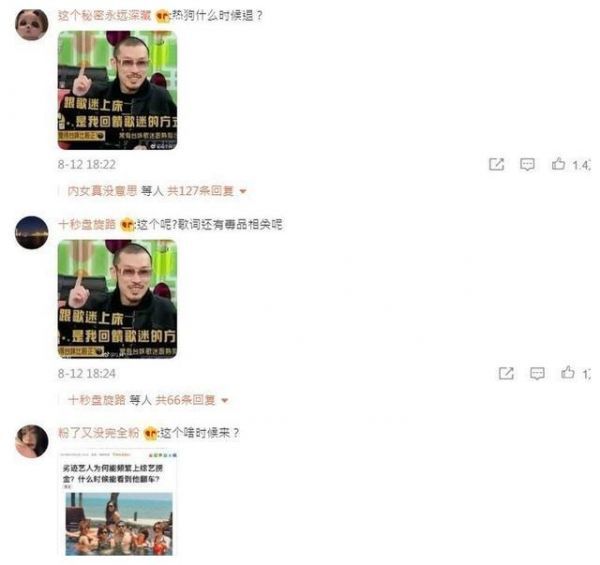
Task: Open 内女真没意思 replier name link
Action: coord(102,191)
